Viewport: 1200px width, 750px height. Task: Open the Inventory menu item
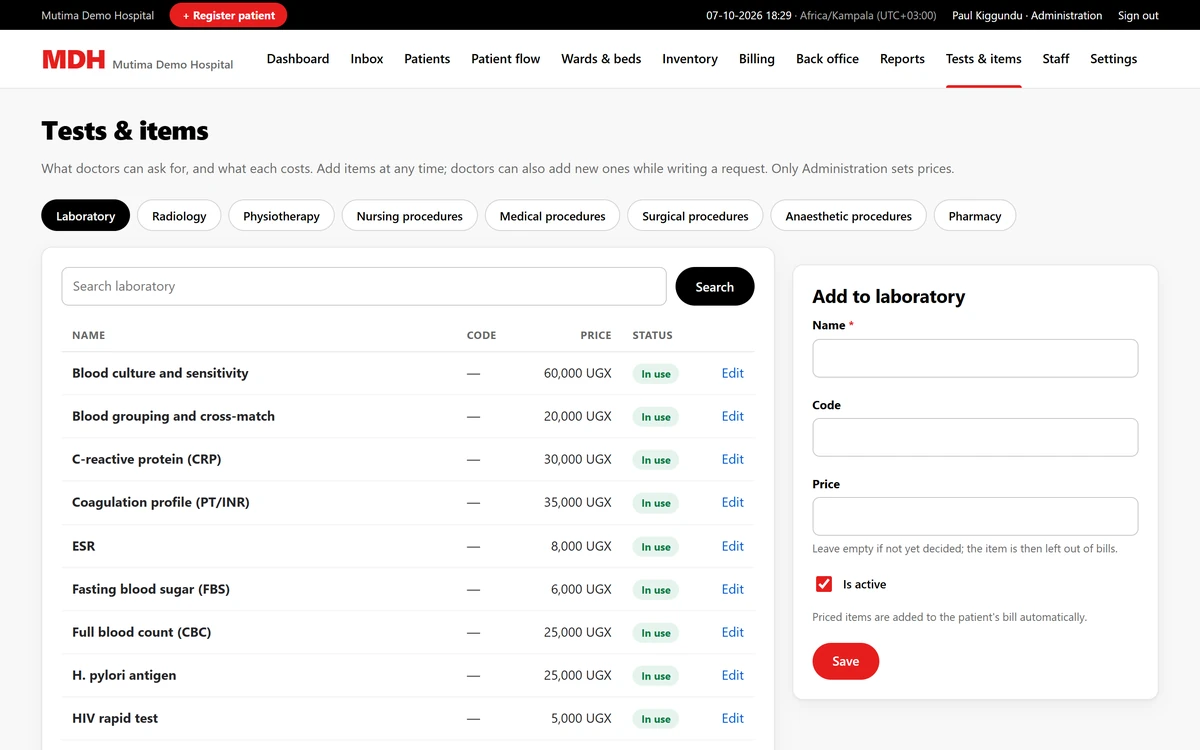(x=690, y=59)
